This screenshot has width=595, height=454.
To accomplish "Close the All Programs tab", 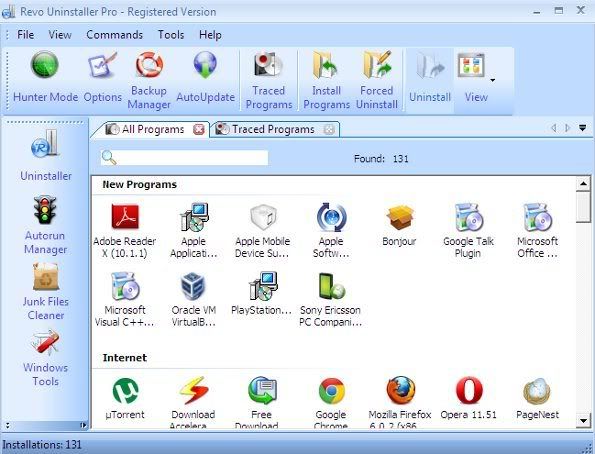I will 198,130.
